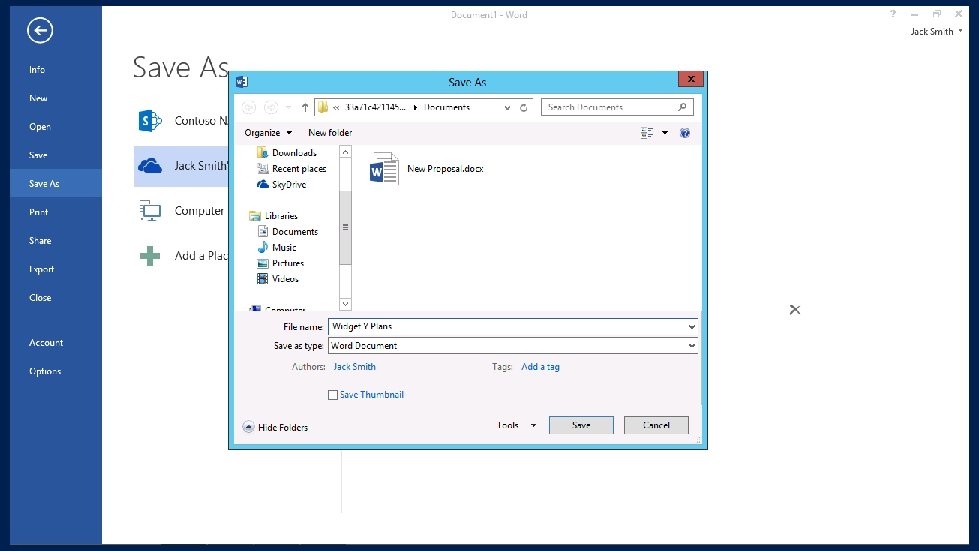Click the Word icon in the dialog title bar
Viewport: 979px width, 551px height.
pos(242,82)
